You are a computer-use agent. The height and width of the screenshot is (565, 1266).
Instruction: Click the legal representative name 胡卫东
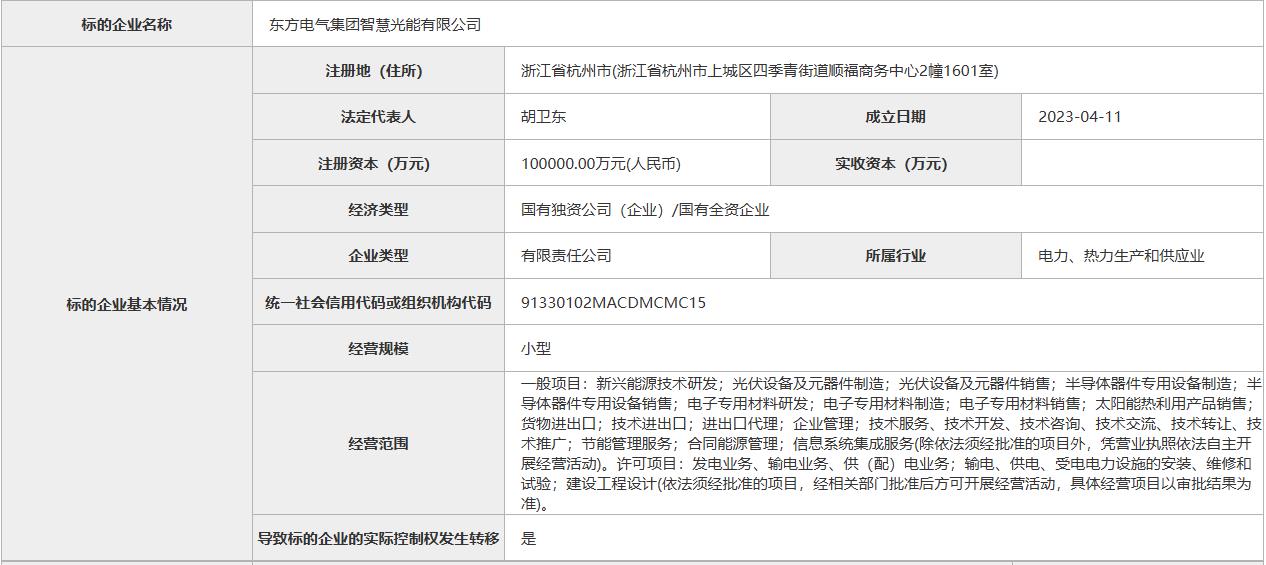click(x=544, y=117)
